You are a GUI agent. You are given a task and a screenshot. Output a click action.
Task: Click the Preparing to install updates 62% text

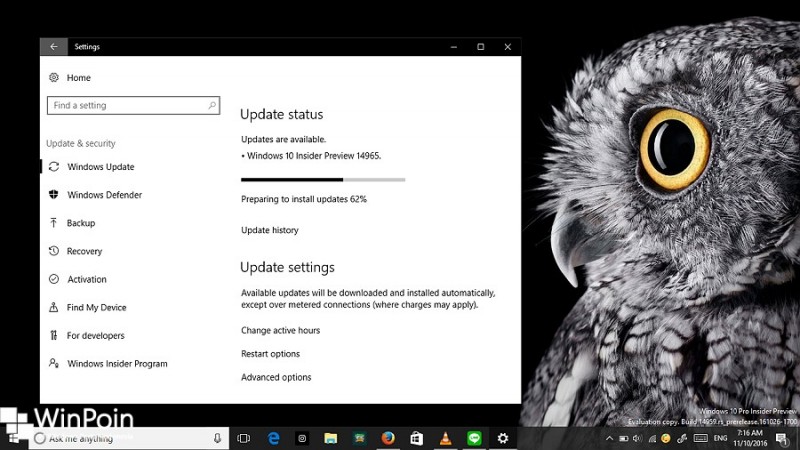304,199
